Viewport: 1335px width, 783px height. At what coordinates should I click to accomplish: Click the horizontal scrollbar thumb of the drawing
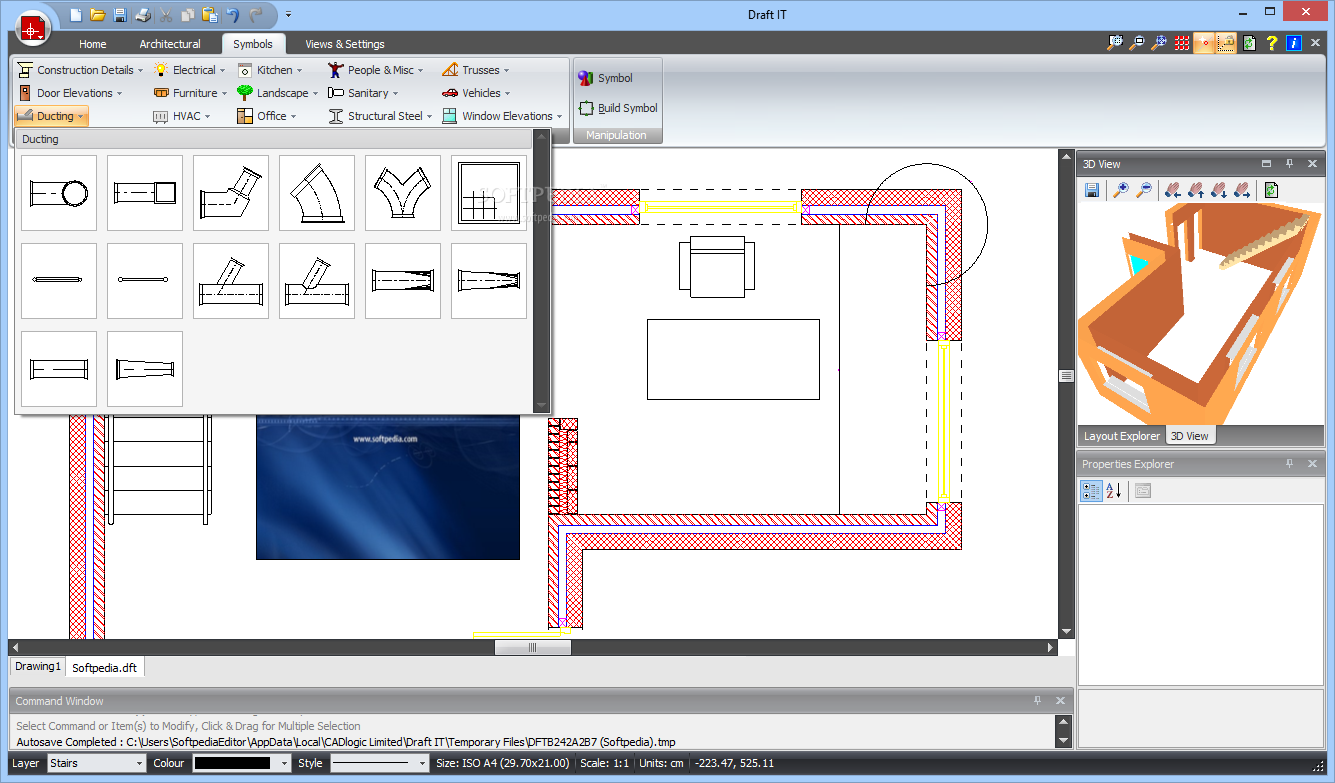pos(533,648)
